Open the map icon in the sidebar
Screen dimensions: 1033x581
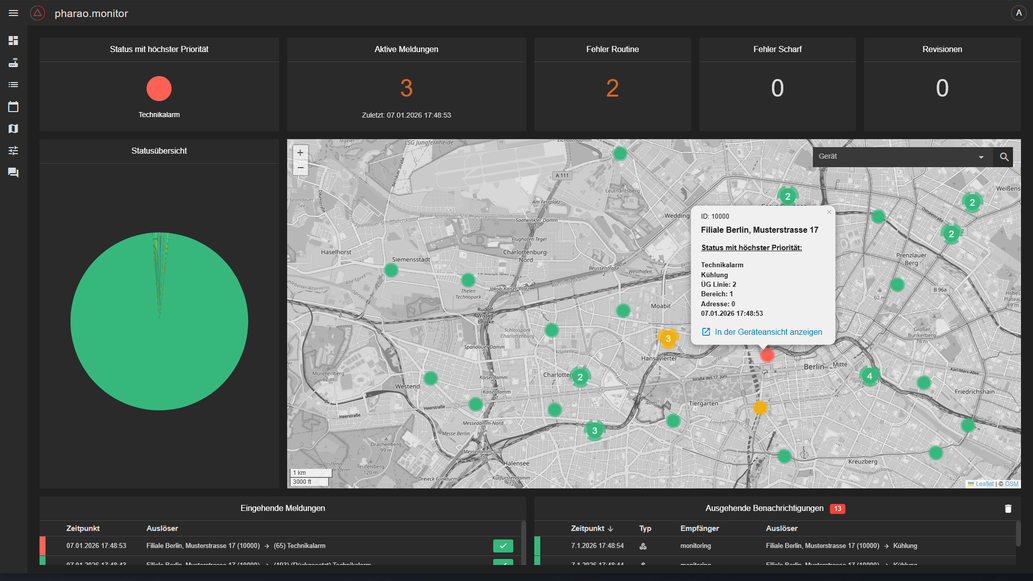tap(13, 128)
